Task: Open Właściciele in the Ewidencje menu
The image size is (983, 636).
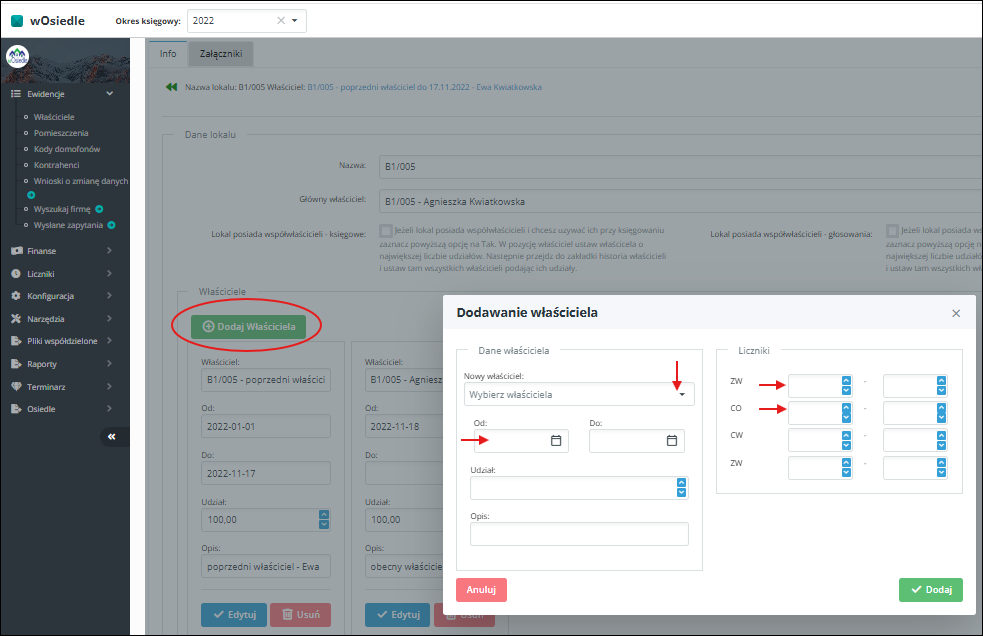Action: pyautogui.click(x=54, y=117)
